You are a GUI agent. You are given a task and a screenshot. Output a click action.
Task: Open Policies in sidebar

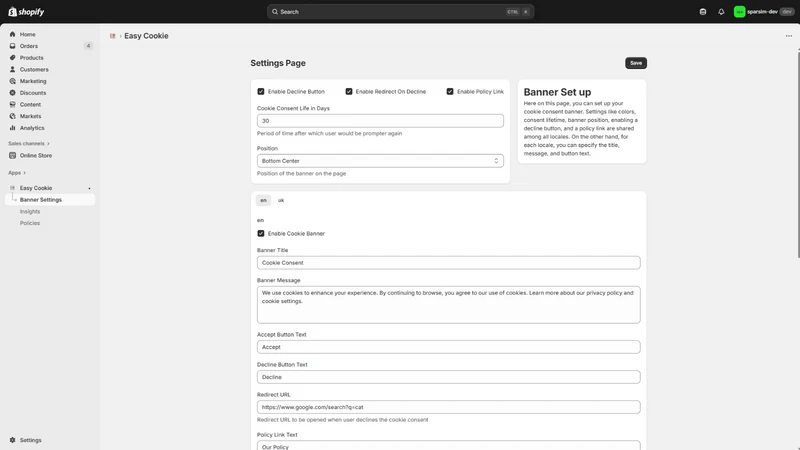tap(30, 223)
